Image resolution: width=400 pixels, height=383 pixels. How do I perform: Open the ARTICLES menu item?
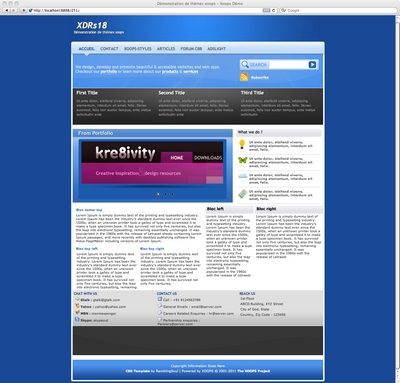166,49
